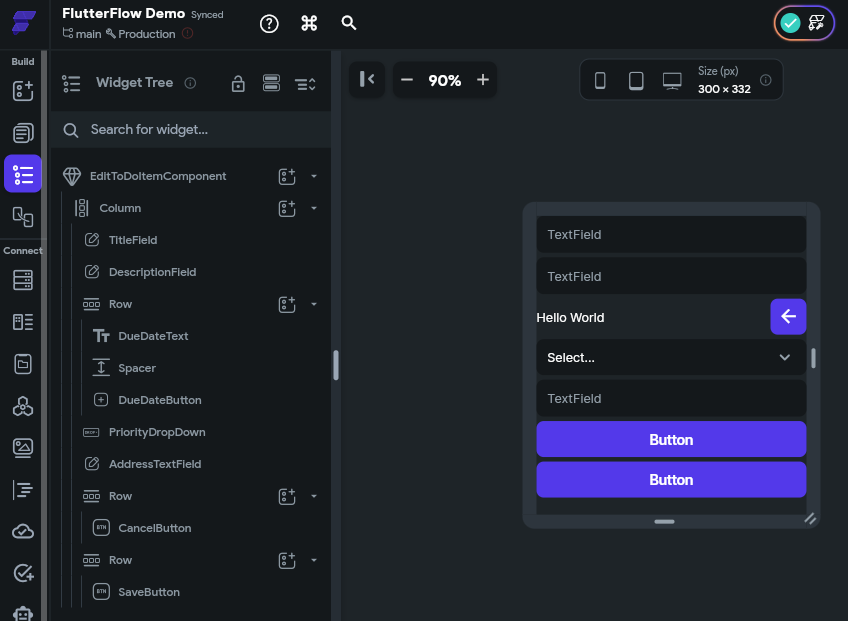Click the purple back arrow button on canvas
This screenshot has height=621, width=848.
[x=788, y=316]
